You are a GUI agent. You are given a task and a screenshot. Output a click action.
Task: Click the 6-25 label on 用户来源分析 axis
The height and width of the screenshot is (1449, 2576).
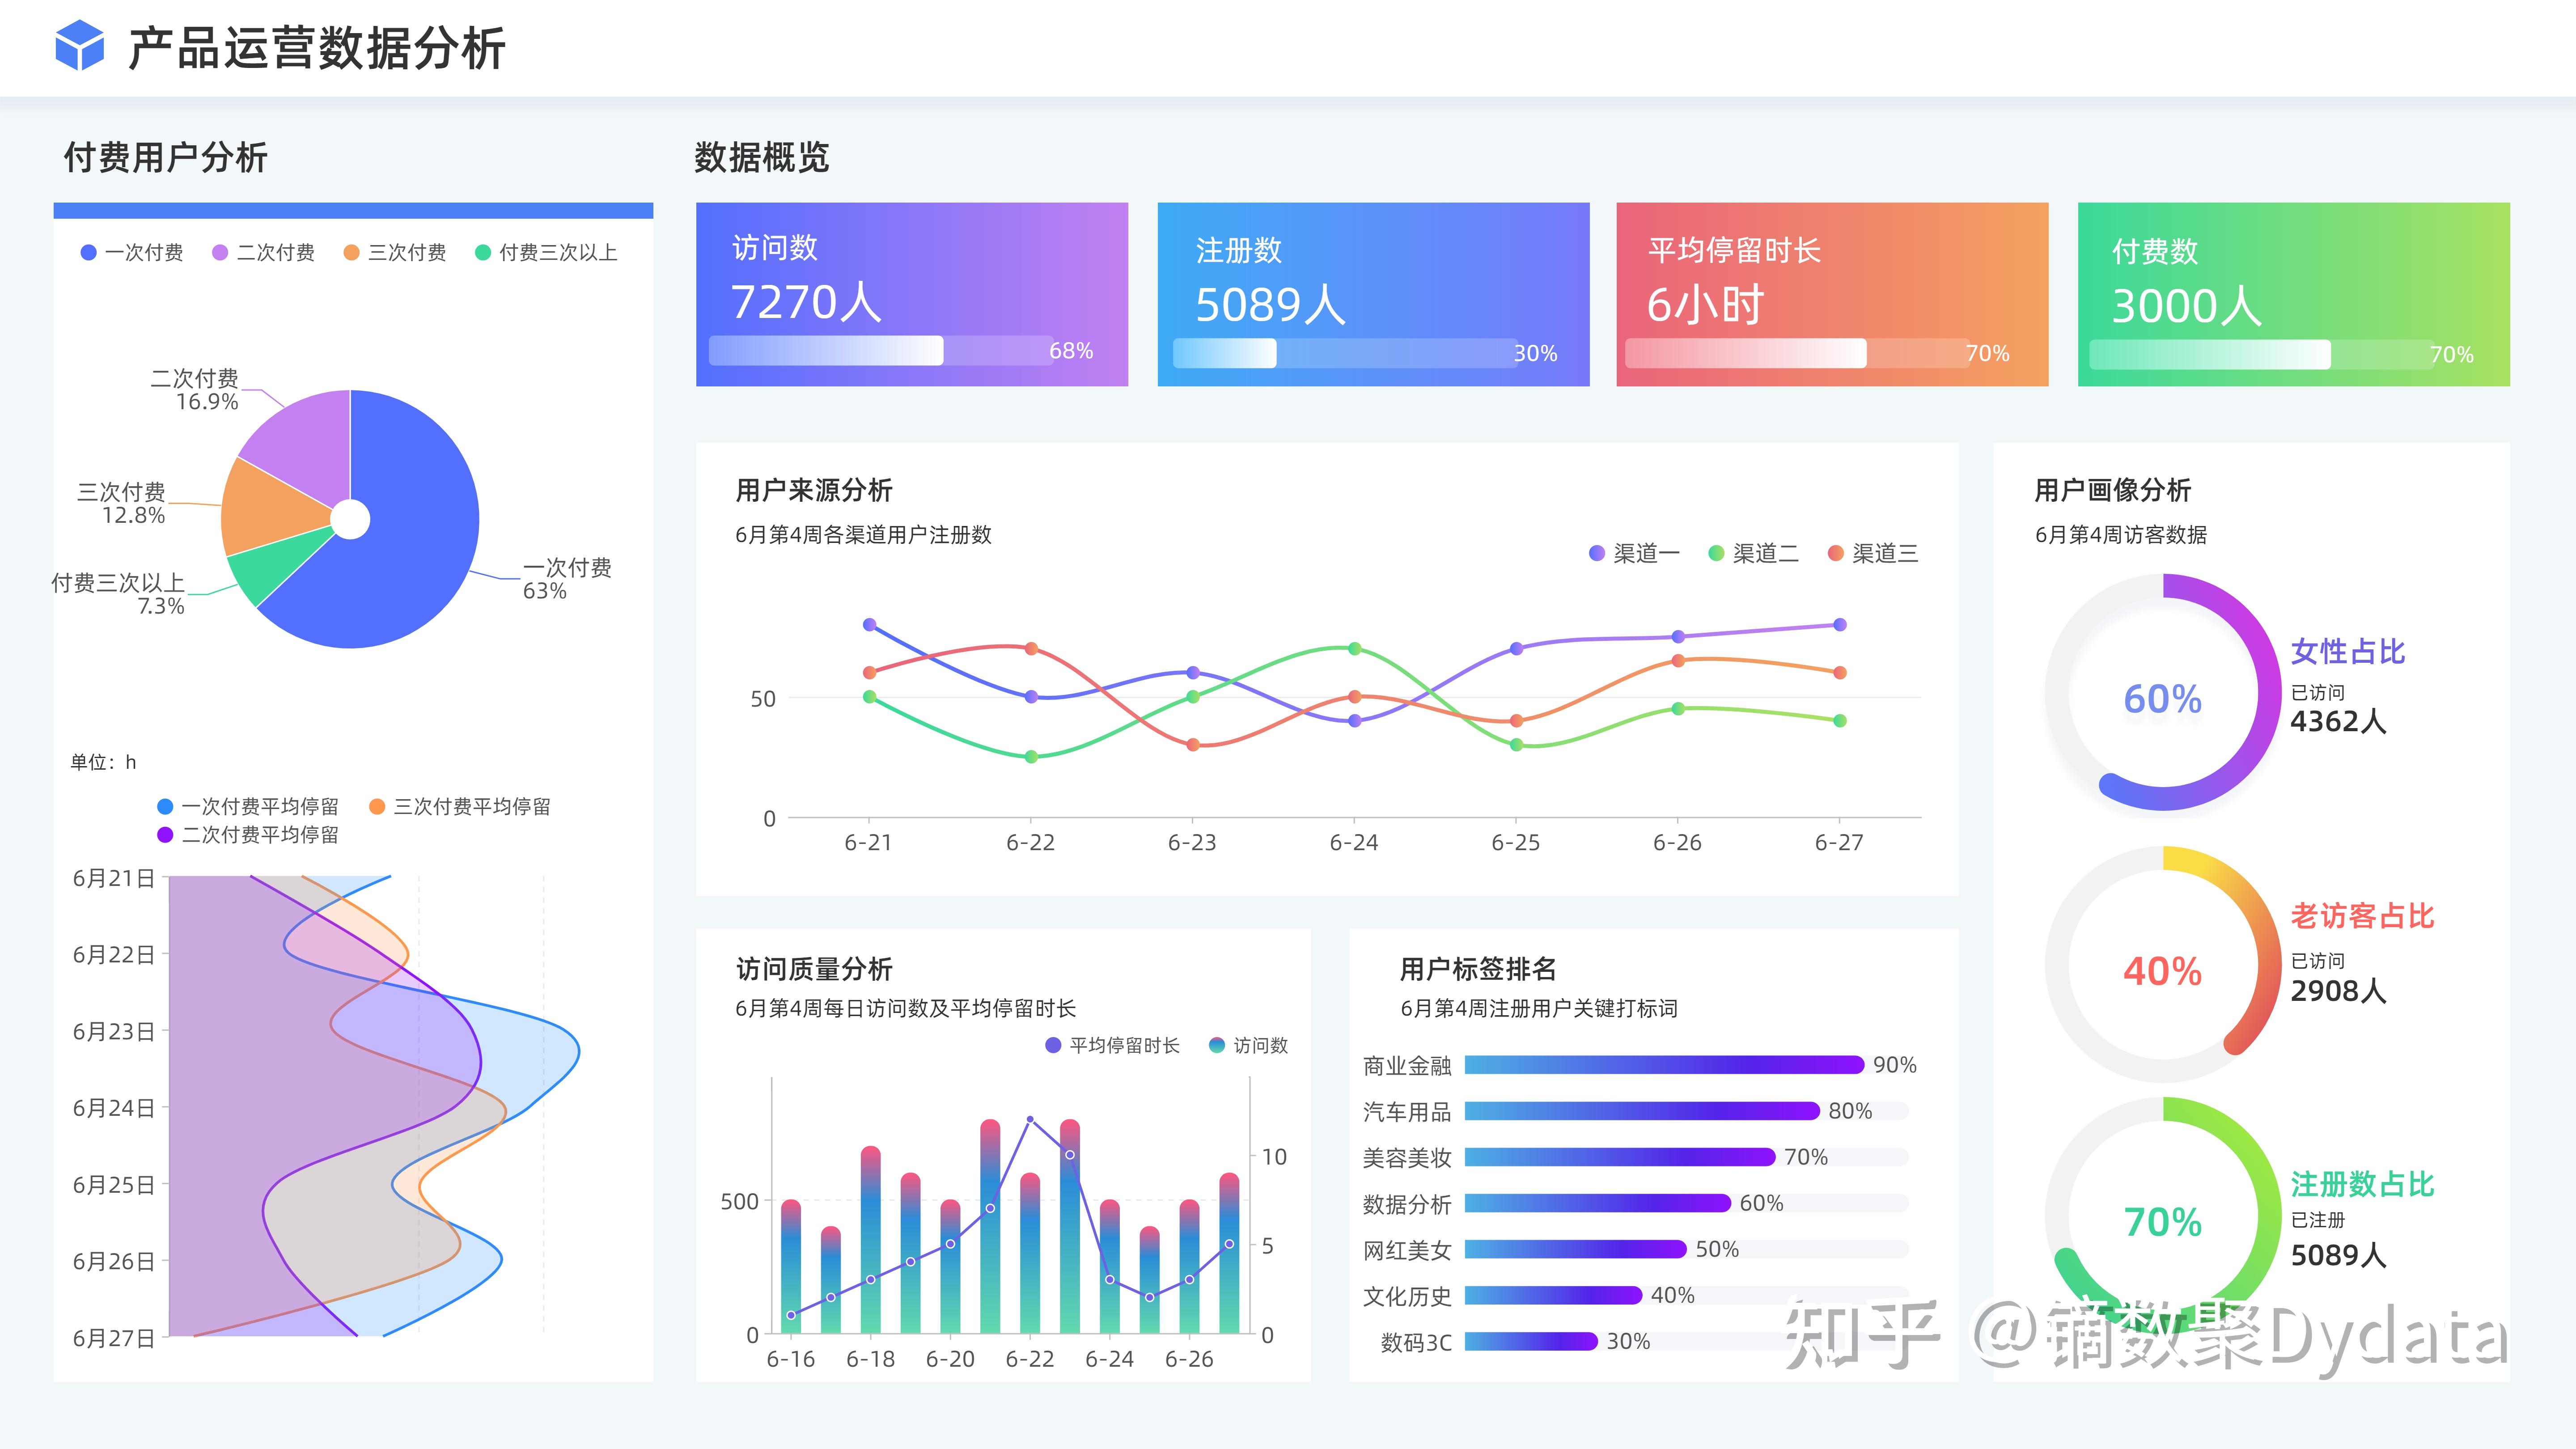[1516, 843]
